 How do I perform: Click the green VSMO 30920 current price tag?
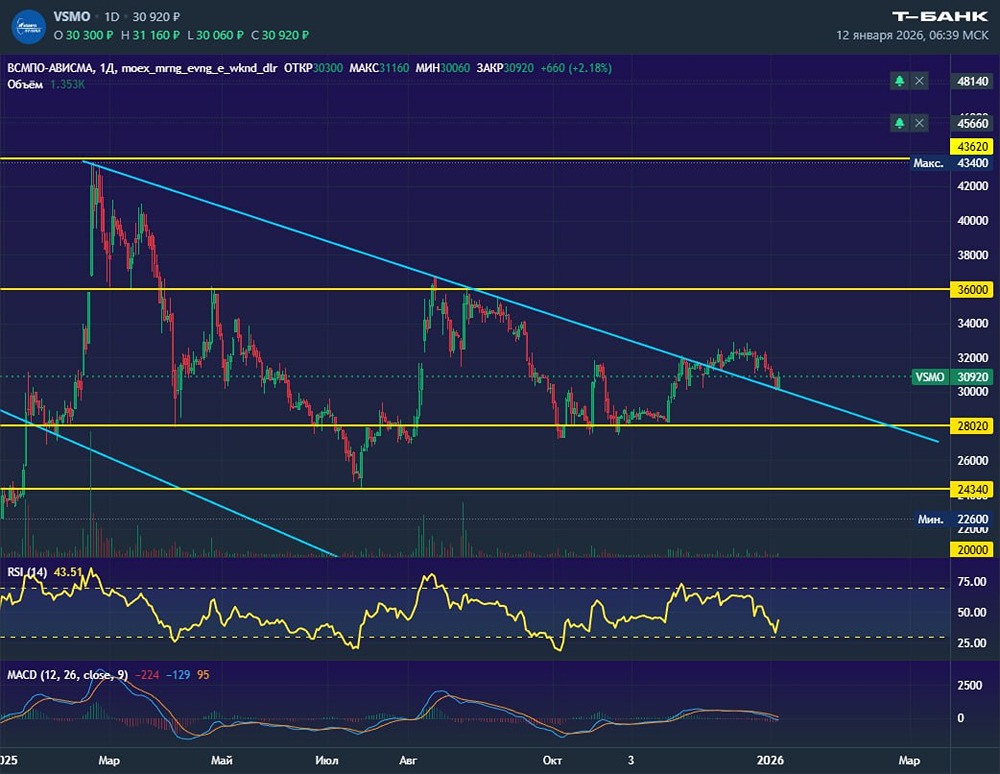pos(952,377)
